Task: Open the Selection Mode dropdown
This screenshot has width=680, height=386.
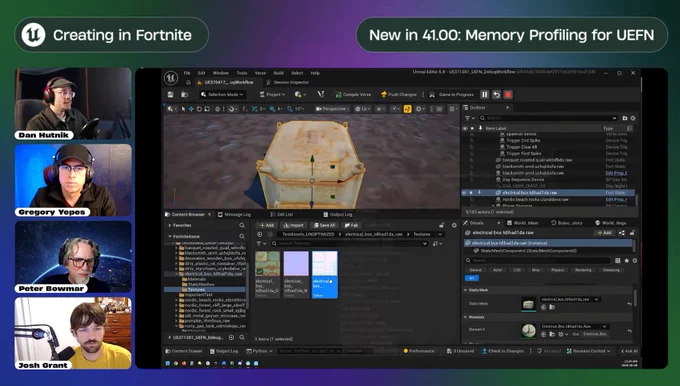Action: [222, 95]
